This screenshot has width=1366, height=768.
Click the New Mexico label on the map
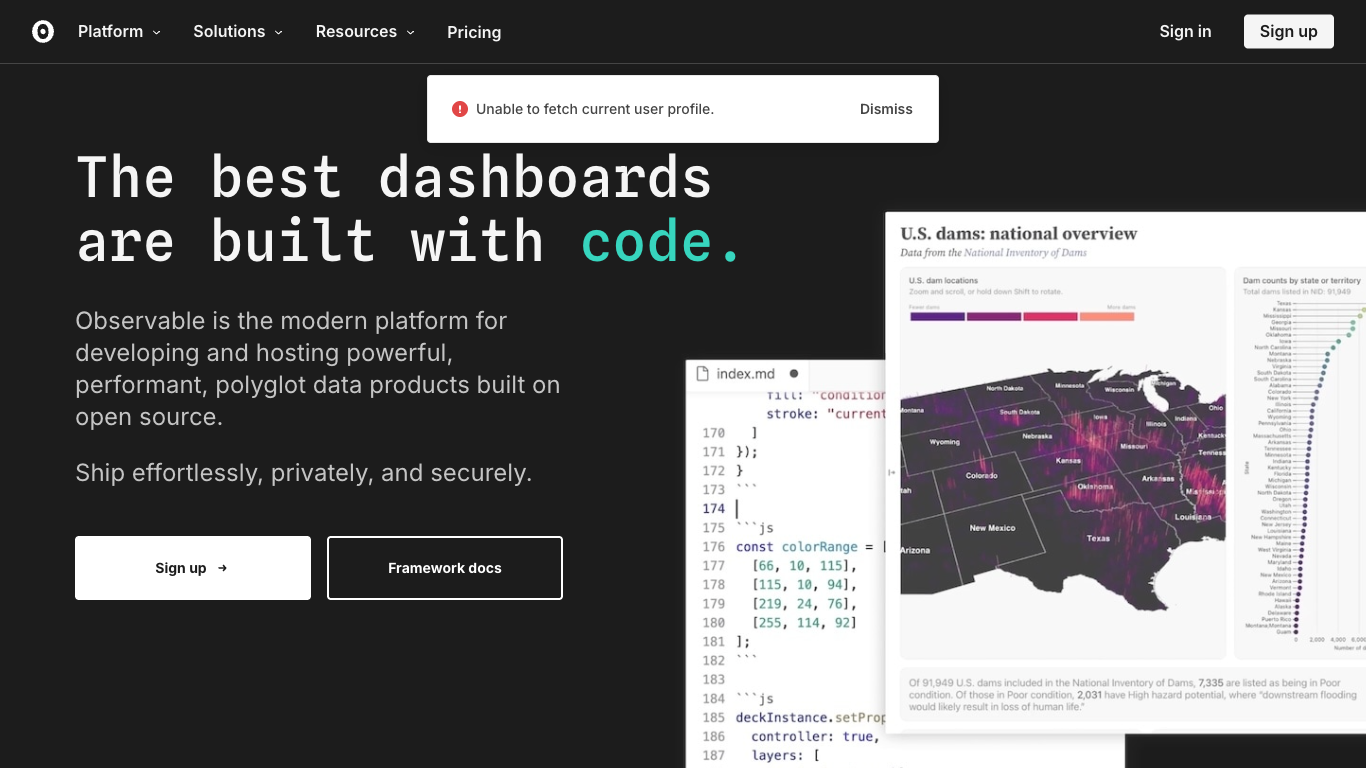tap(992, 528)
